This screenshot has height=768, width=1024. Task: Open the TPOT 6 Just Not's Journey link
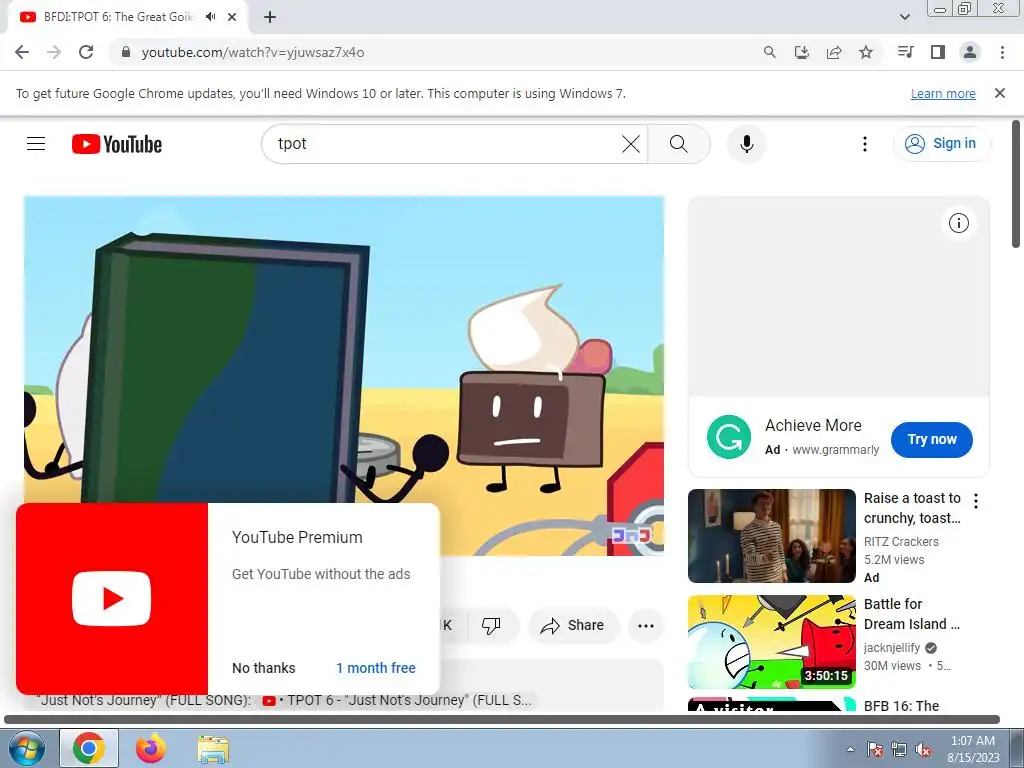click(397, 700)
